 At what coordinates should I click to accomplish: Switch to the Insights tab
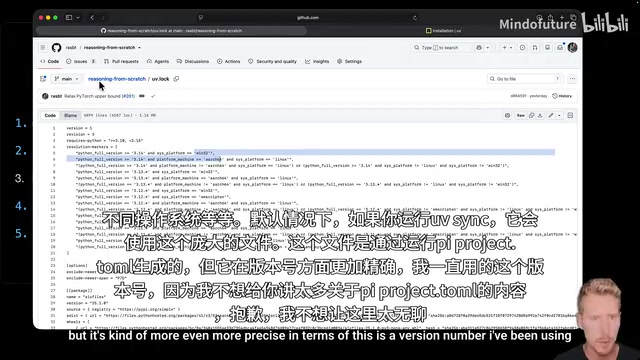(317, 61)
